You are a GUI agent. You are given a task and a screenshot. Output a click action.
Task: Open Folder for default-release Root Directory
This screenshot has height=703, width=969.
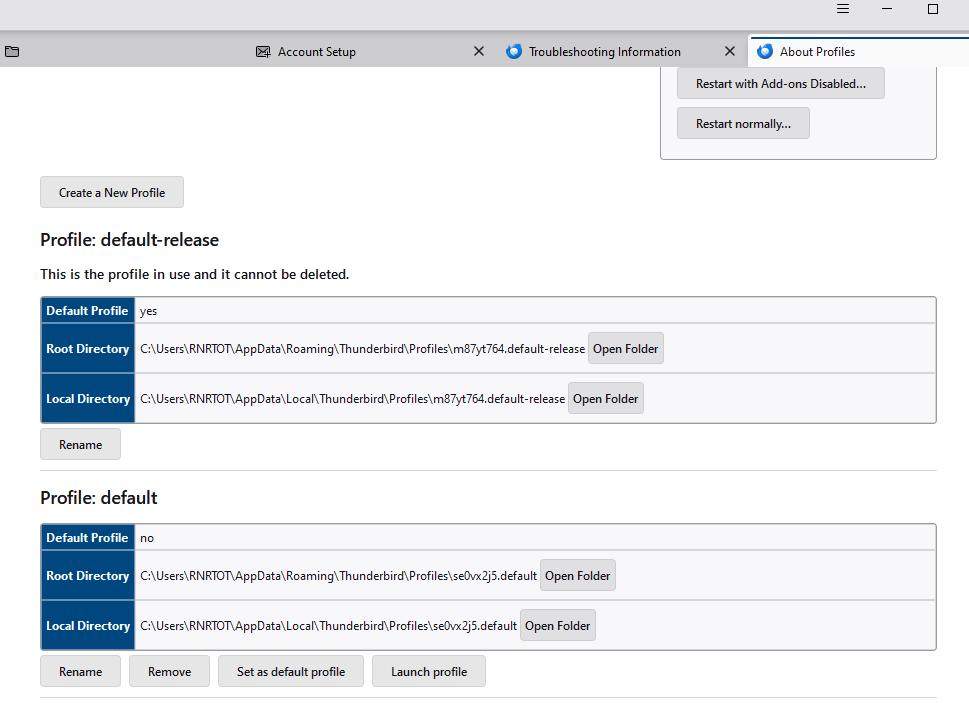[x=625, y=348]
